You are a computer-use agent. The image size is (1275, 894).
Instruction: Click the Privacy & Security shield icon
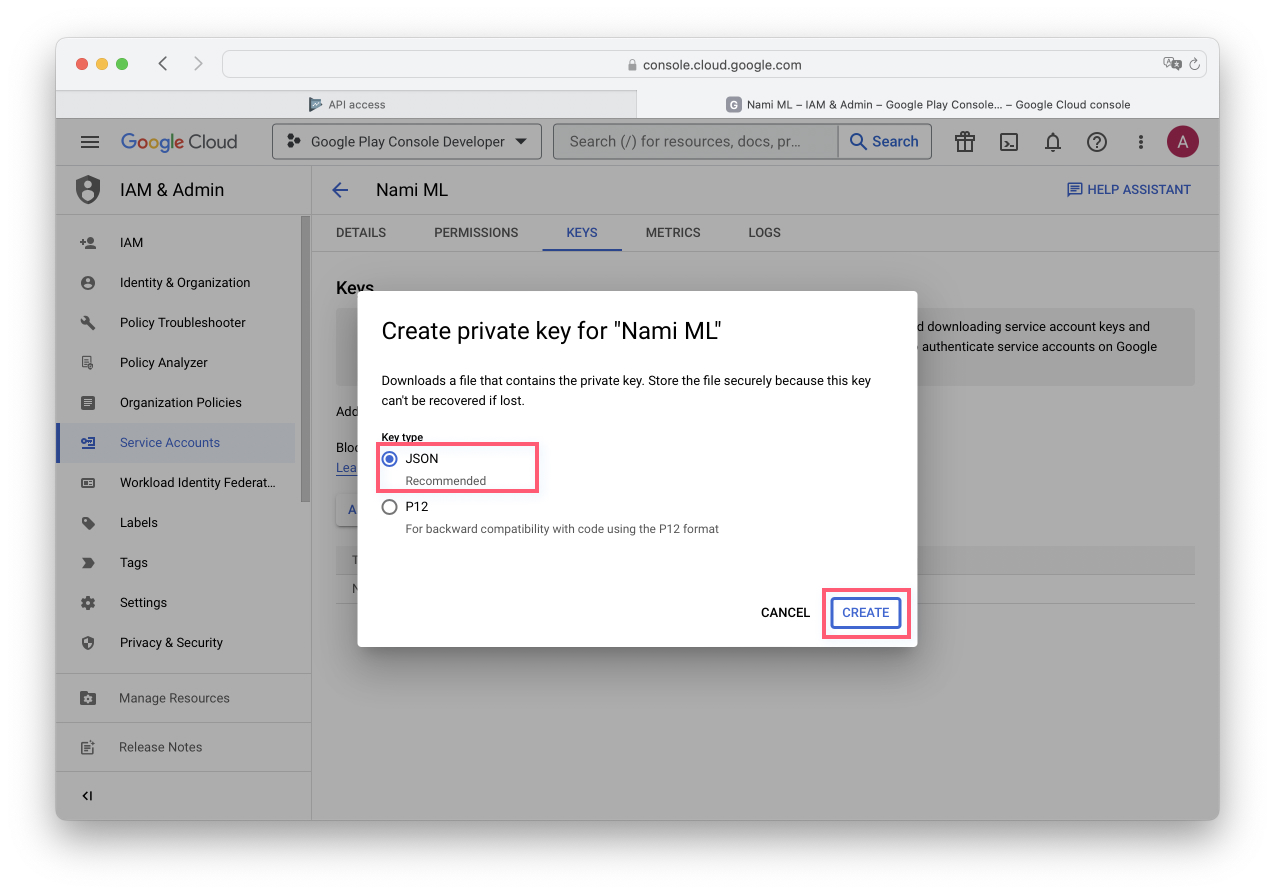(x=88, y=643)
